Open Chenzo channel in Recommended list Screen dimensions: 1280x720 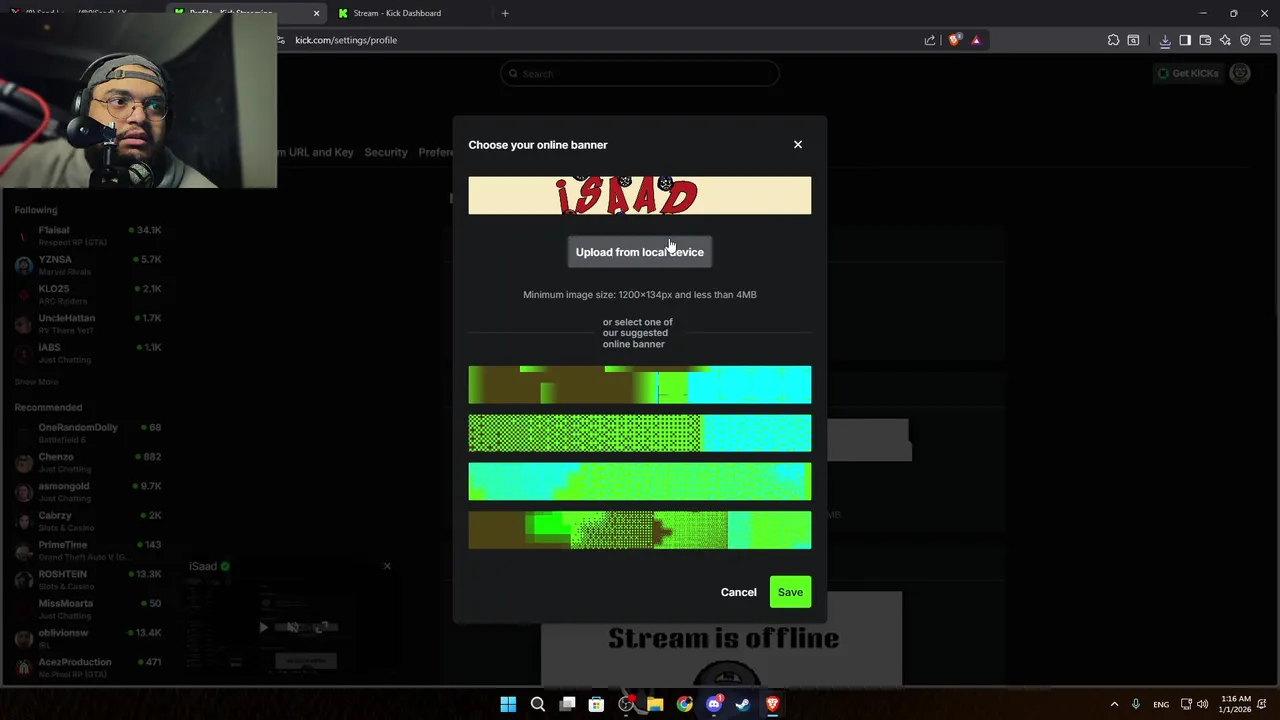[88, 462]
